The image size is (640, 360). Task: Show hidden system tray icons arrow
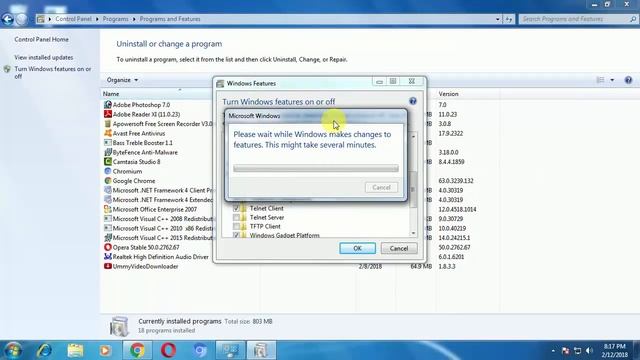coord(553,351)
